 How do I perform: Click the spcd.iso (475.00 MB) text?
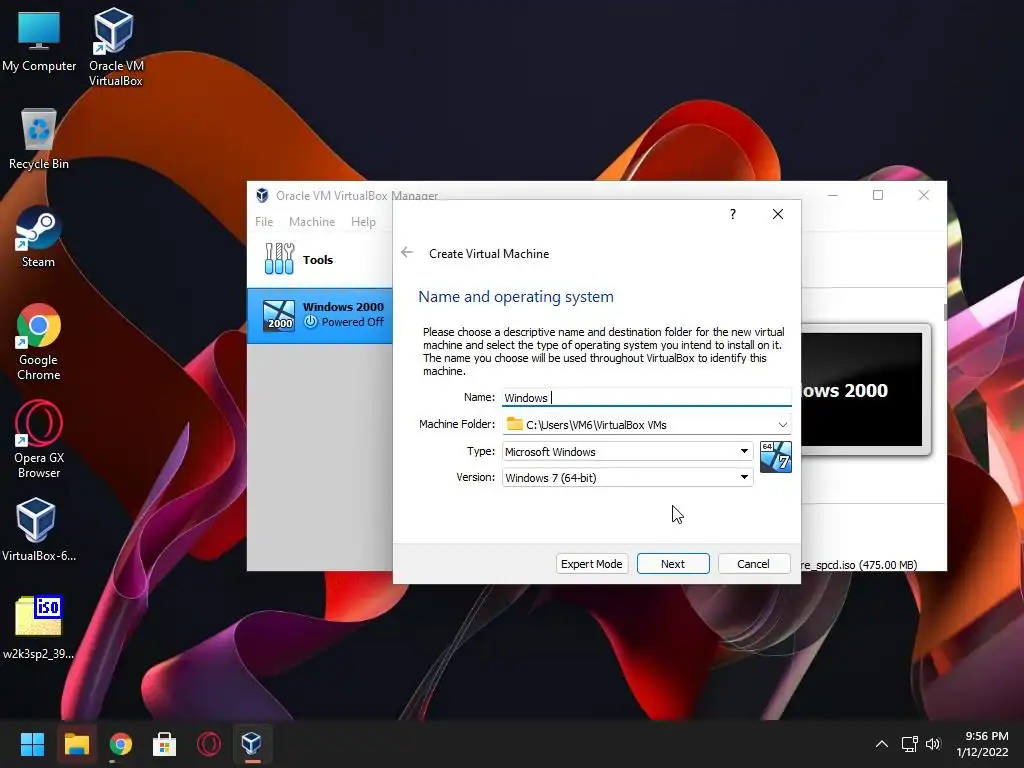tap(860, 565)
